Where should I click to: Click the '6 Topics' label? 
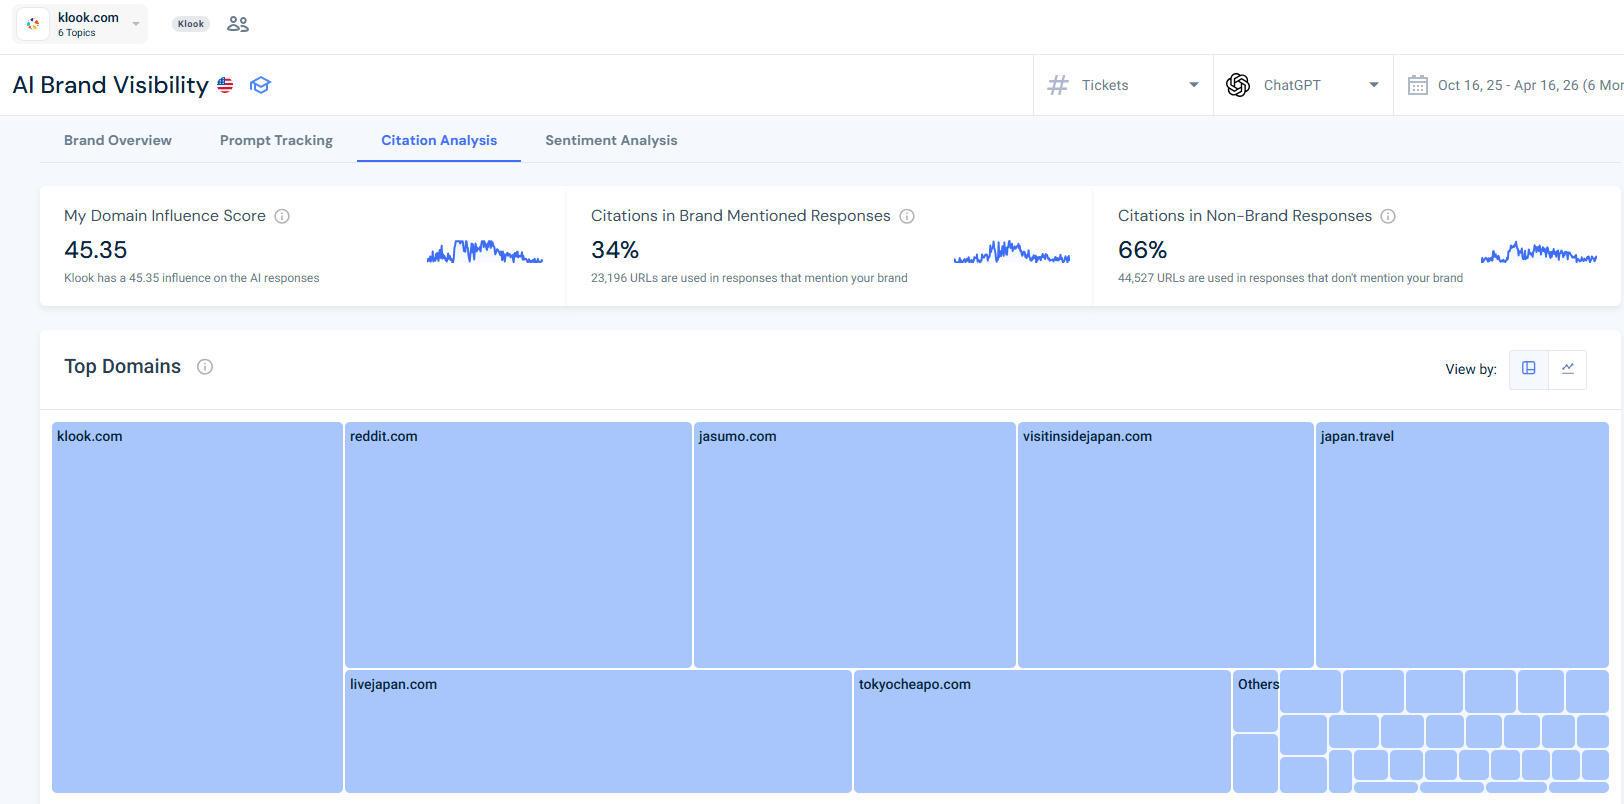point(77,33)
